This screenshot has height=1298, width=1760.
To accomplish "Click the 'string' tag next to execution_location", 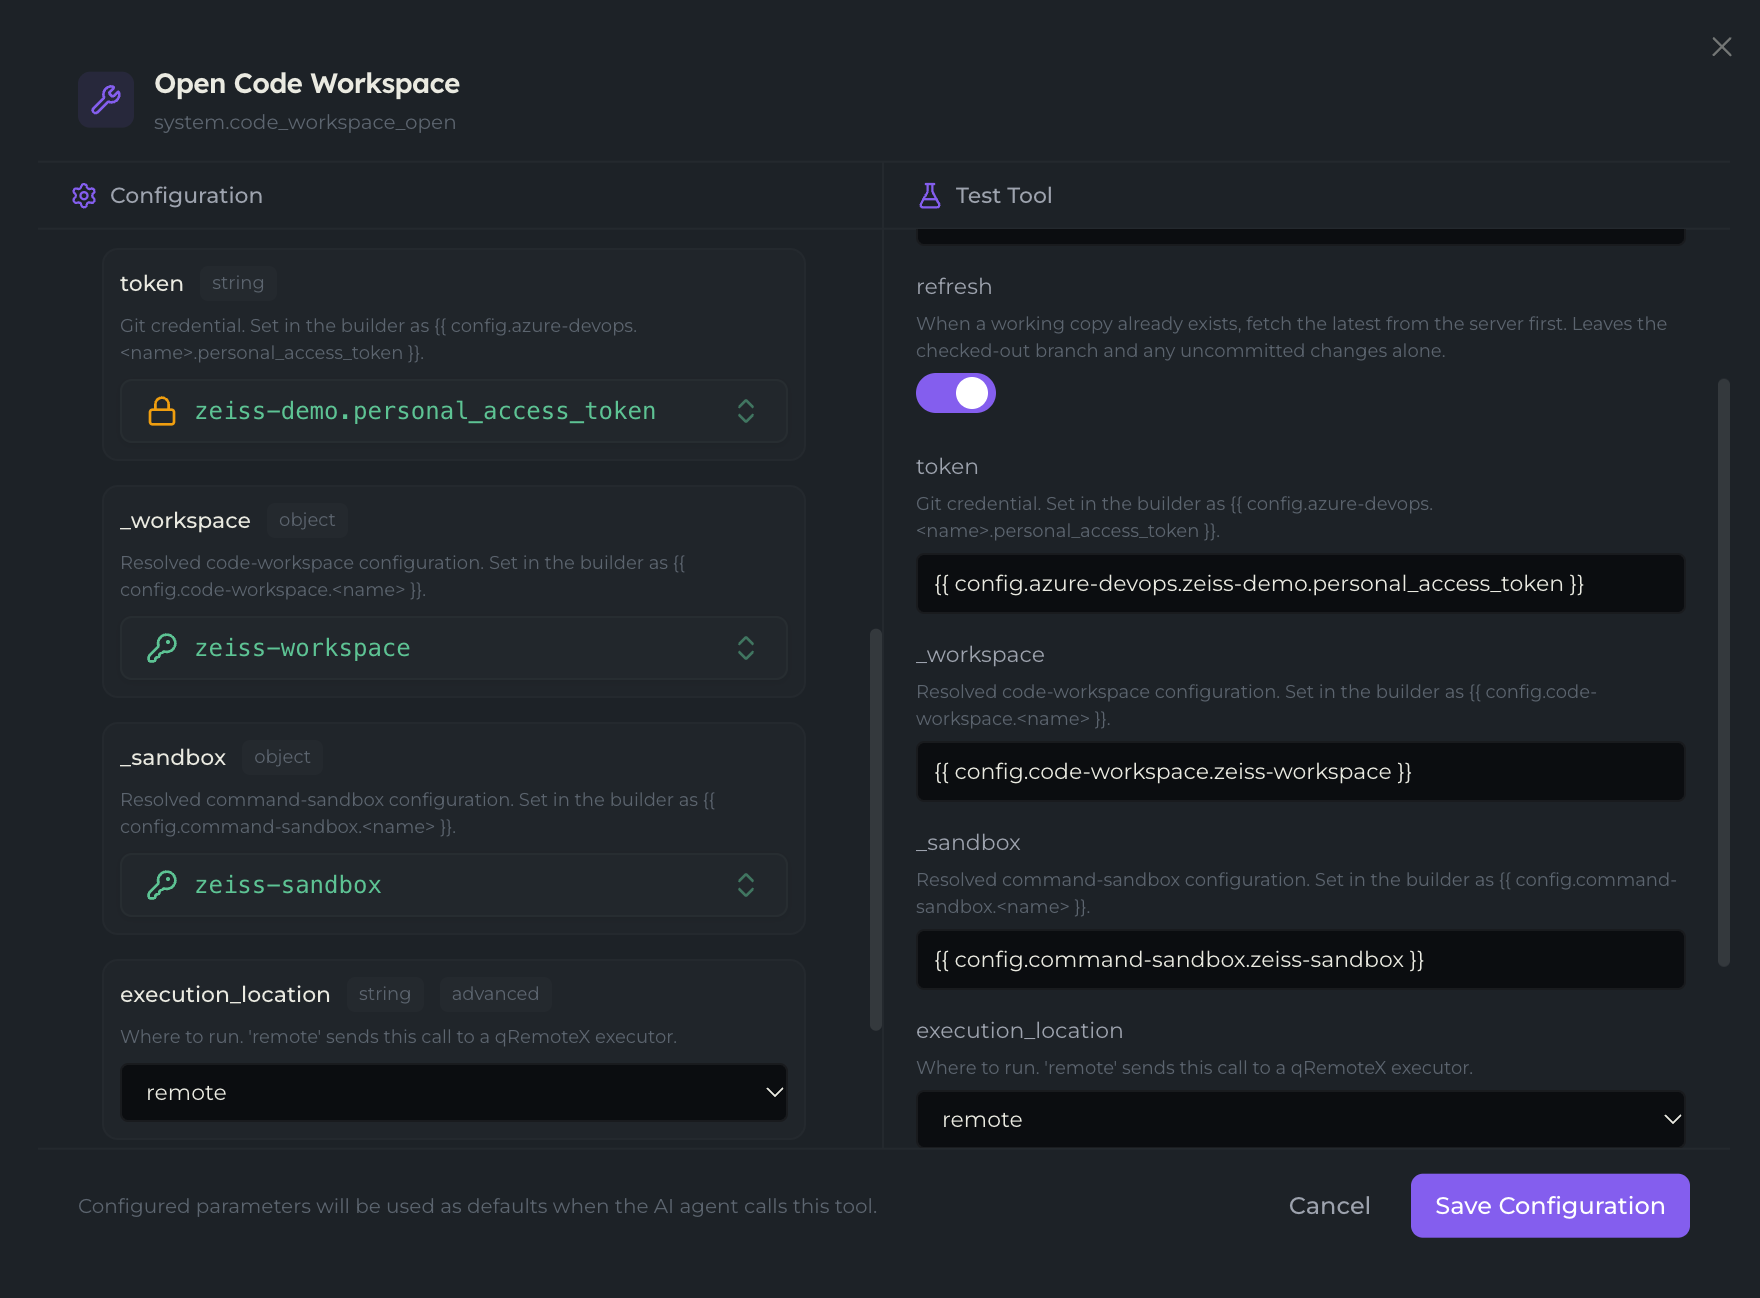I will pyautogui.click(x=385, y=994).
